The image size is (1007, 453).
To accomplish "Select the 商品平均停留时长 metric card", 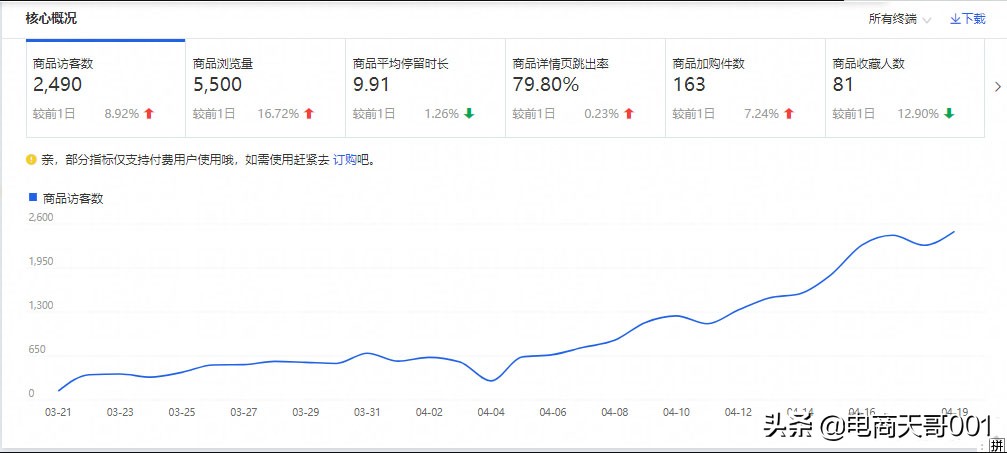I will point(426,88).
